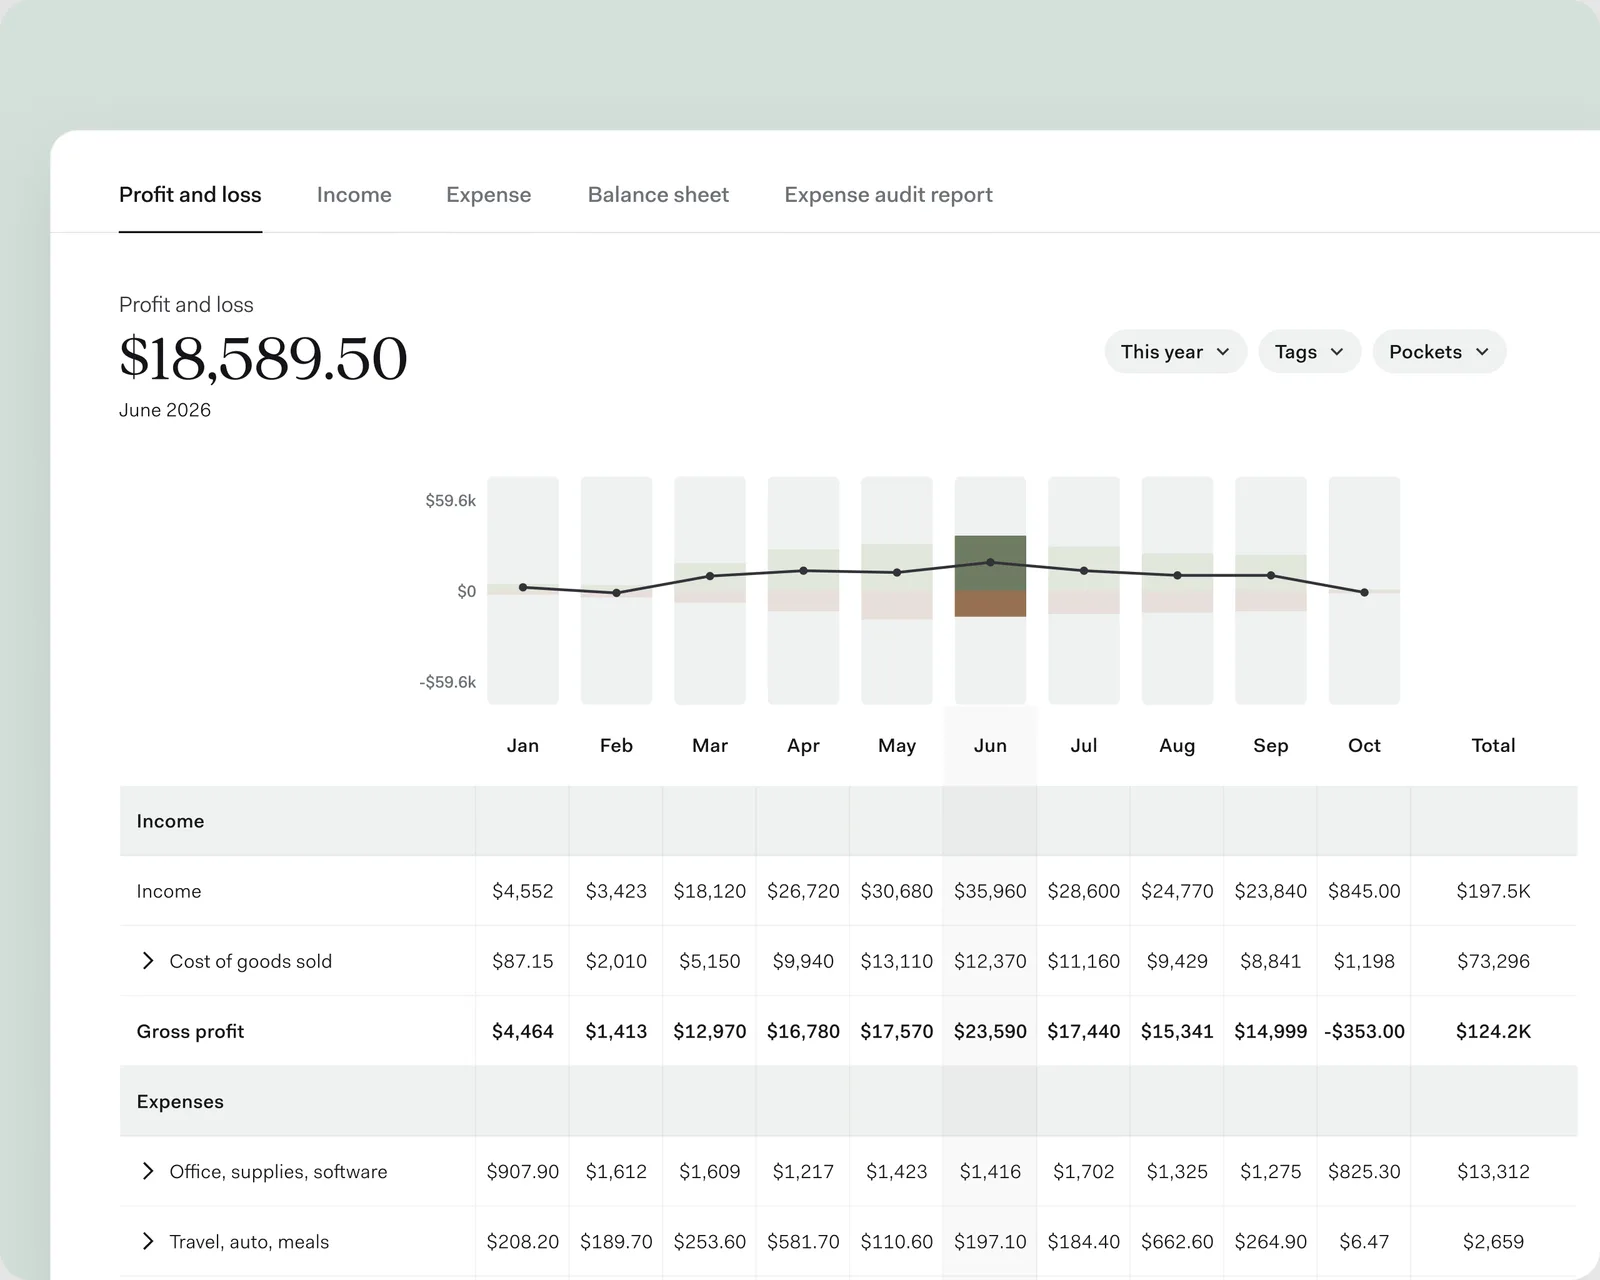Select the Balance sheet tab

click(x=658, y=195)
